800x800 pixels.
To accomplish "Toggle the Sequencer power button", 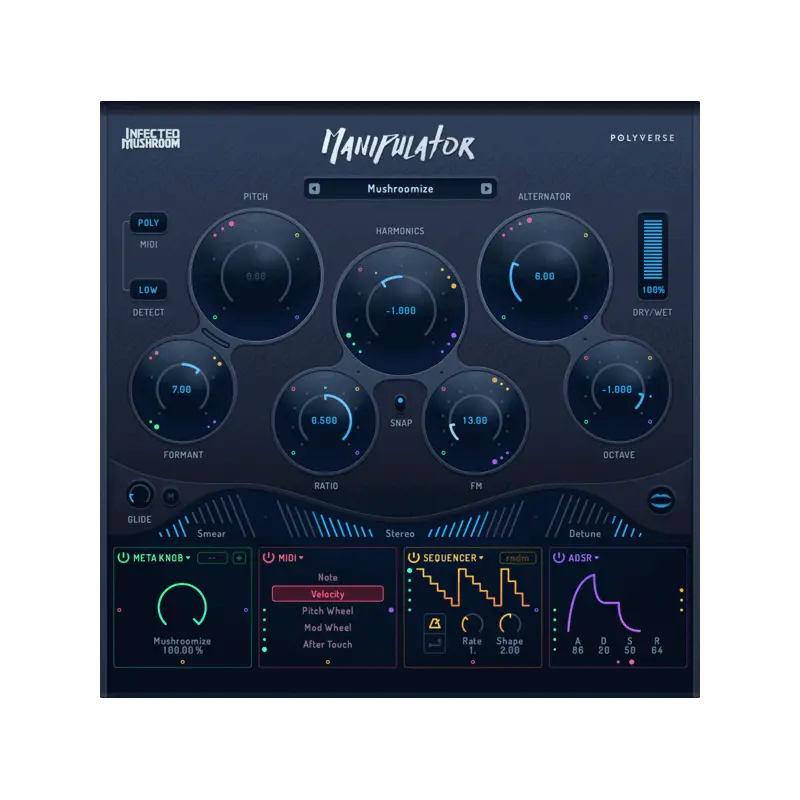I will click(x=414, y=558).
